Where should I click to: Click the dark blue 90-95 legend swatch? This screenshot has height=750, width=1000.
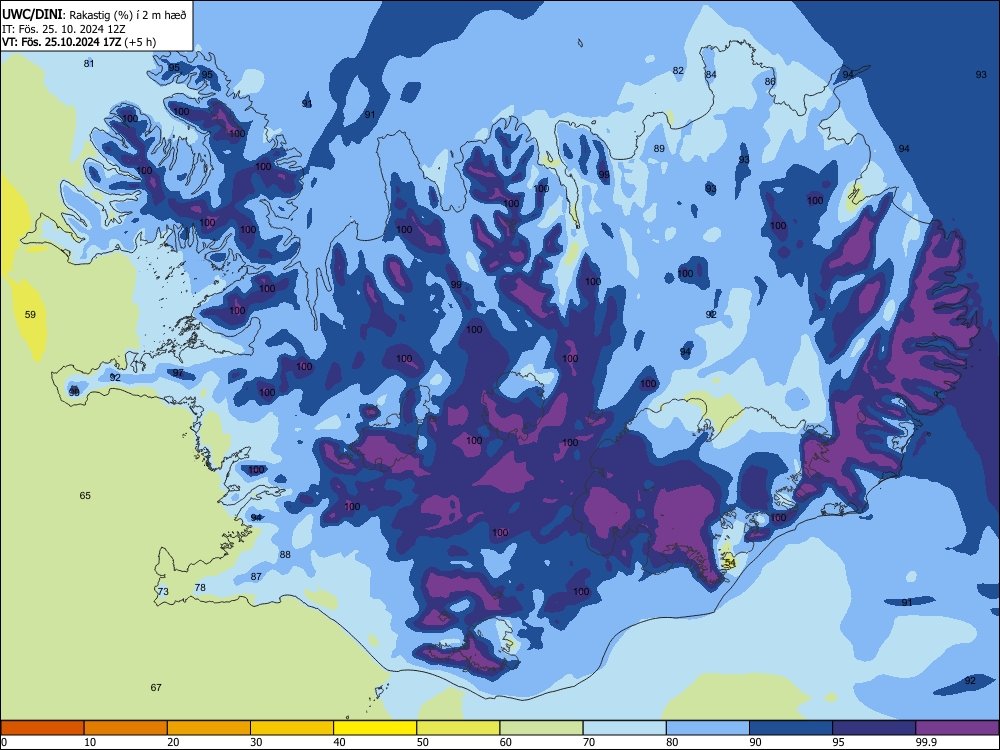pos(791,728)
